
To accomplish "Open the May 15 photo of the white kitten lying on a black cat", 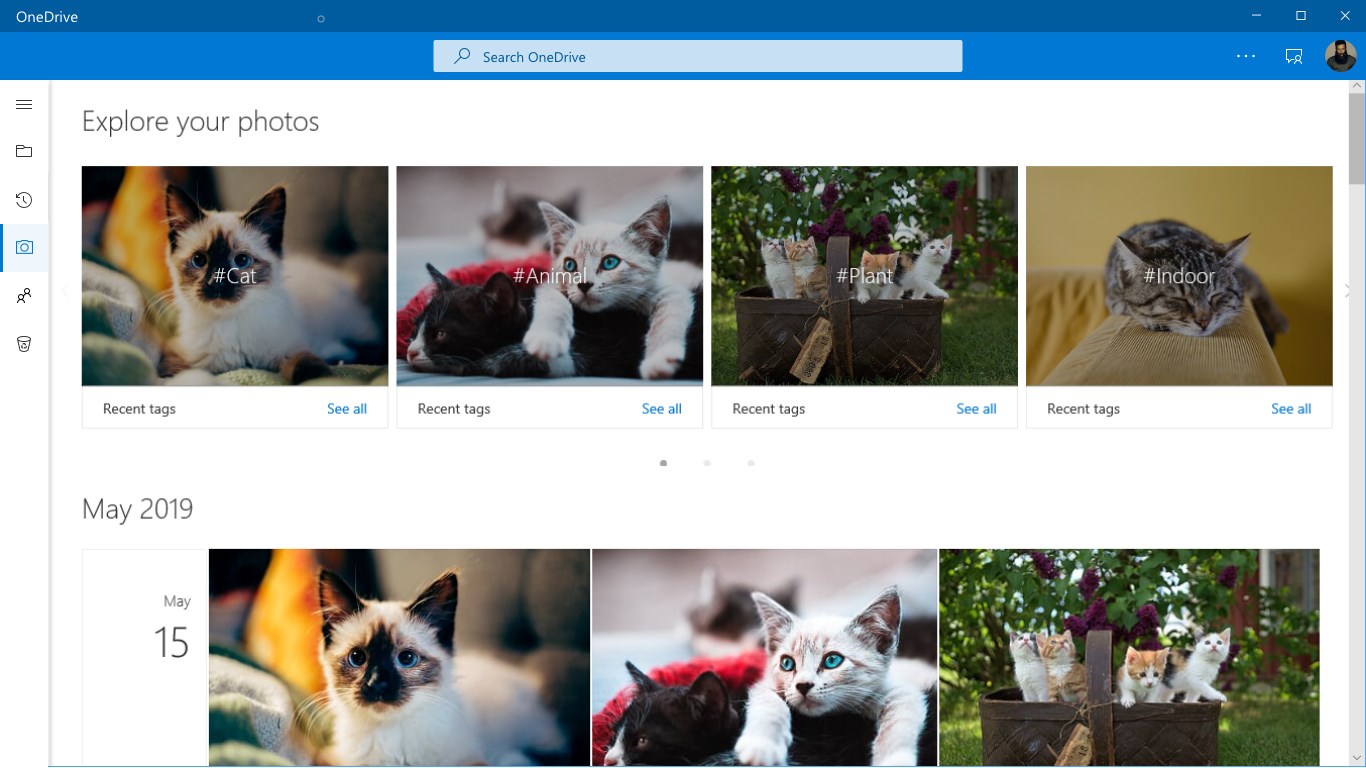I will [765, 657].
